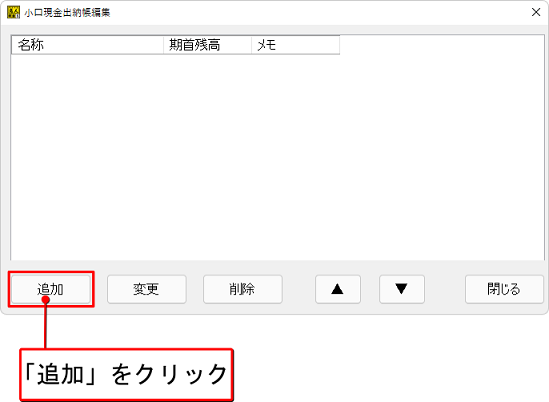Select the メモ column header
Screen dimensions: 549x402
tap(296, 45)
